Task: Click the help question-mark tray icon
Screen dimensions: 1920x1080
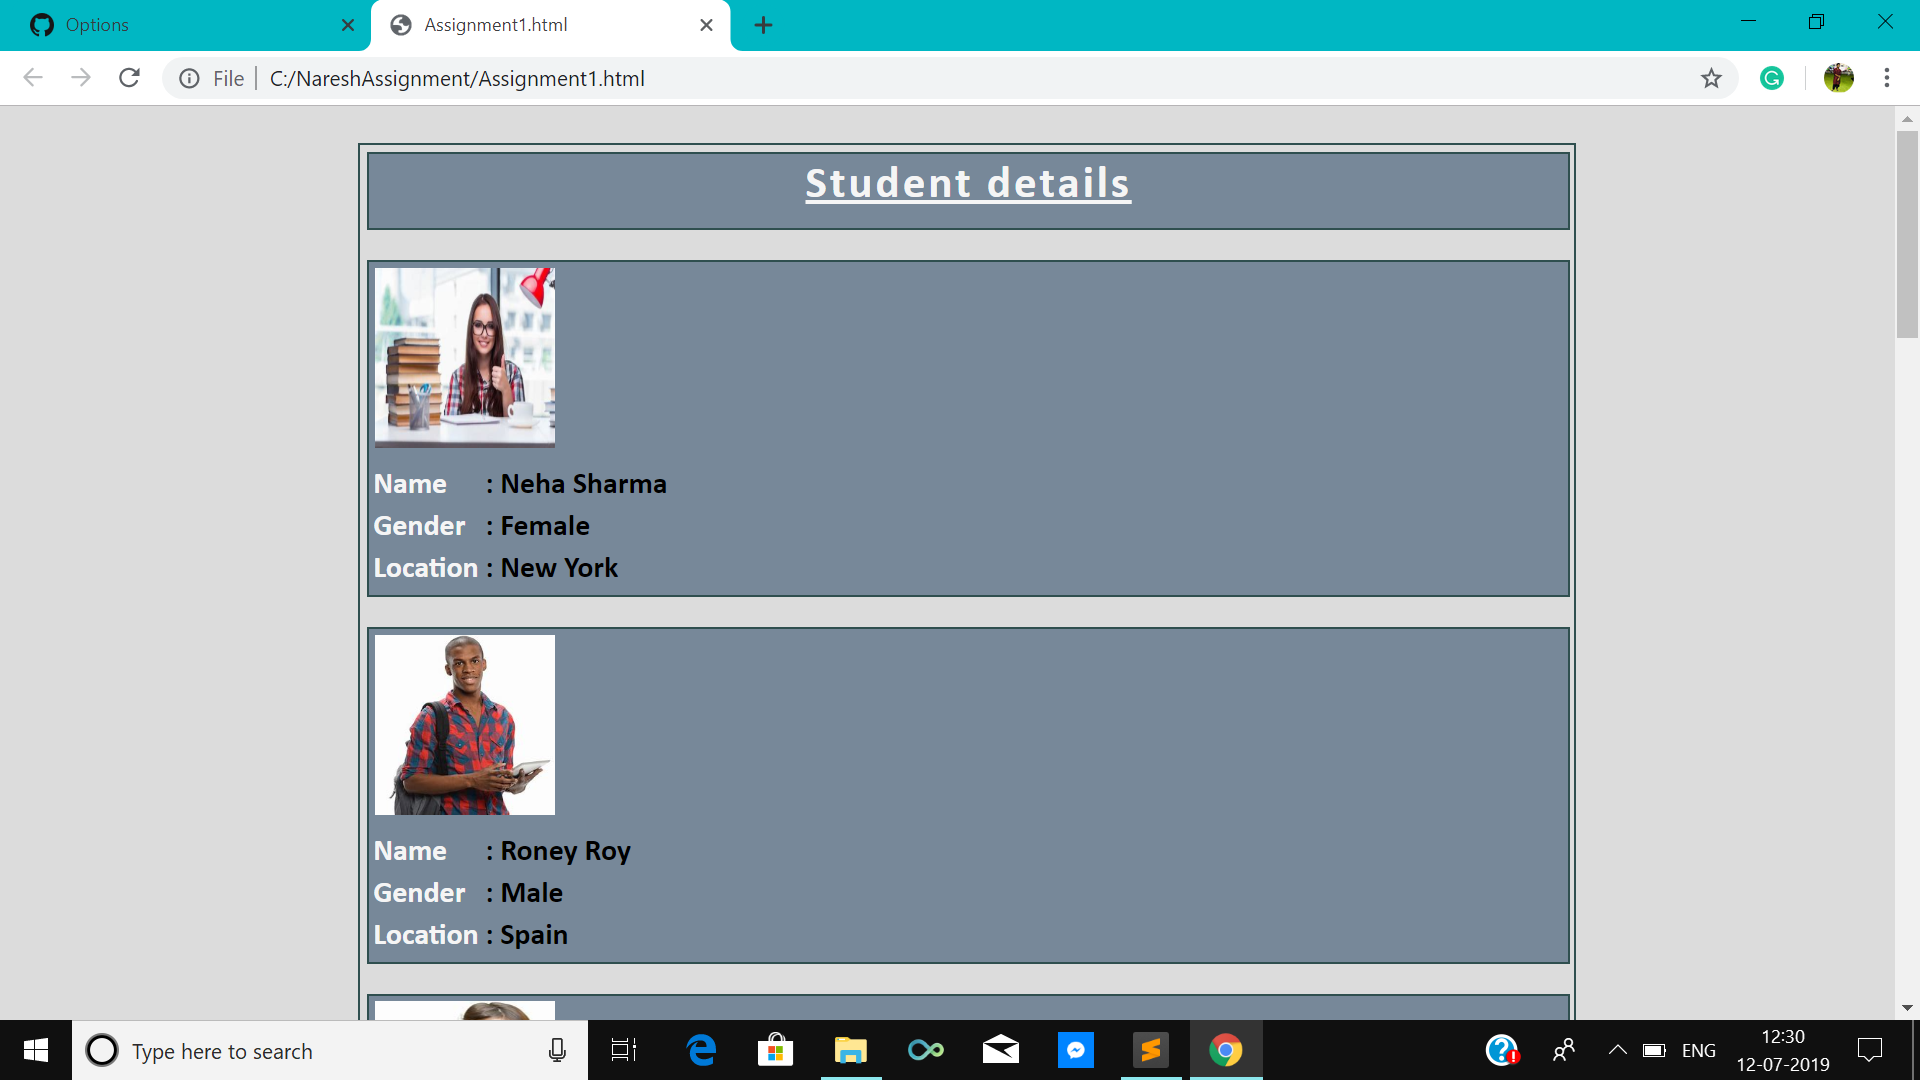Action: [x=1502, y=1050]
